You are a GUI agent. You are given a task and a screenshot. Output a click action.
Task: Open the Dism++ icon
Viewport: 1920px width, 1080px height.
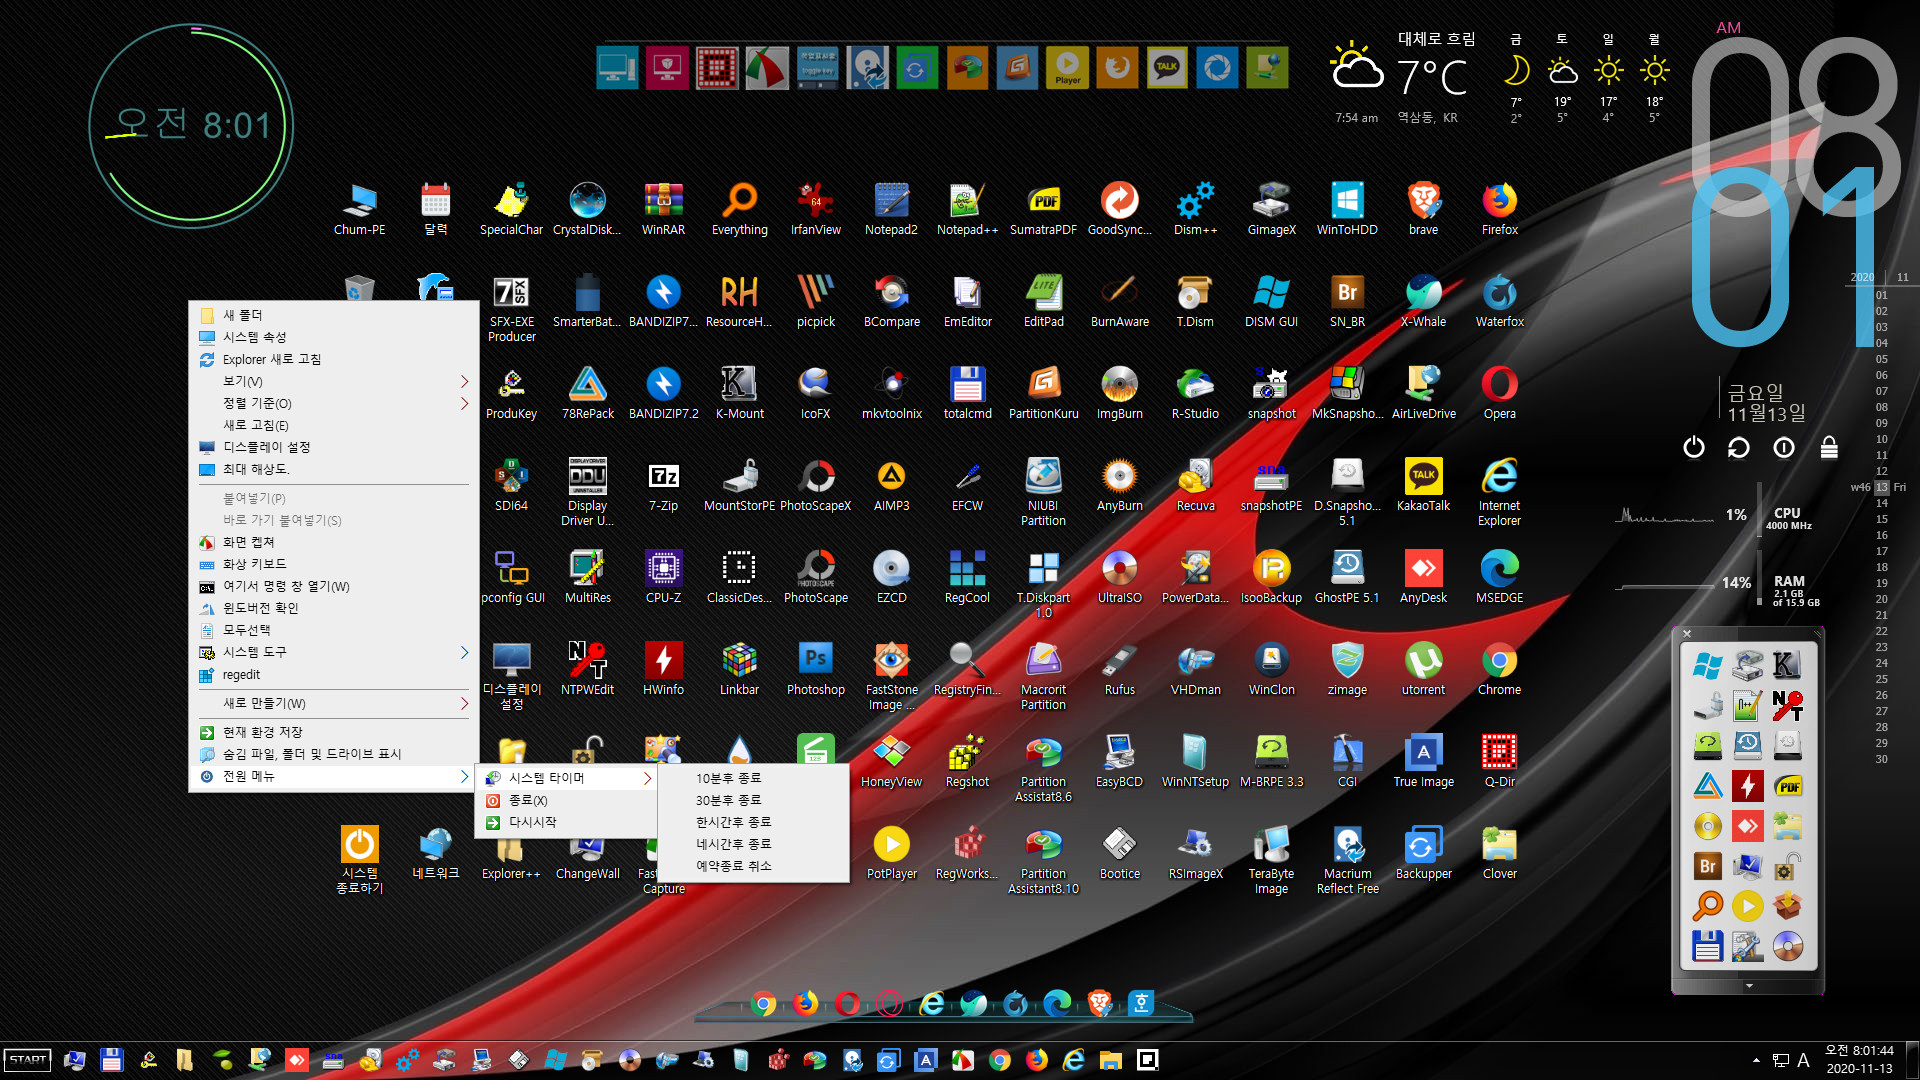click(x=1196, y=209)
